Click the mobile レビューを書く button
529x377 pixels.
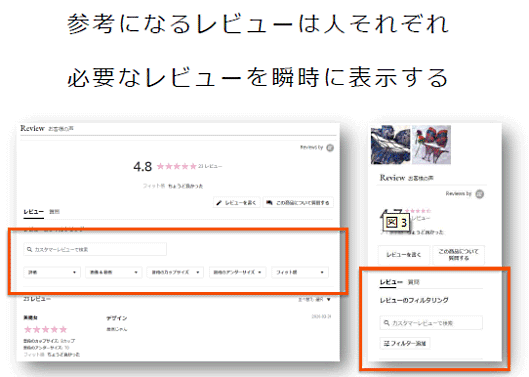pos(404,255)
